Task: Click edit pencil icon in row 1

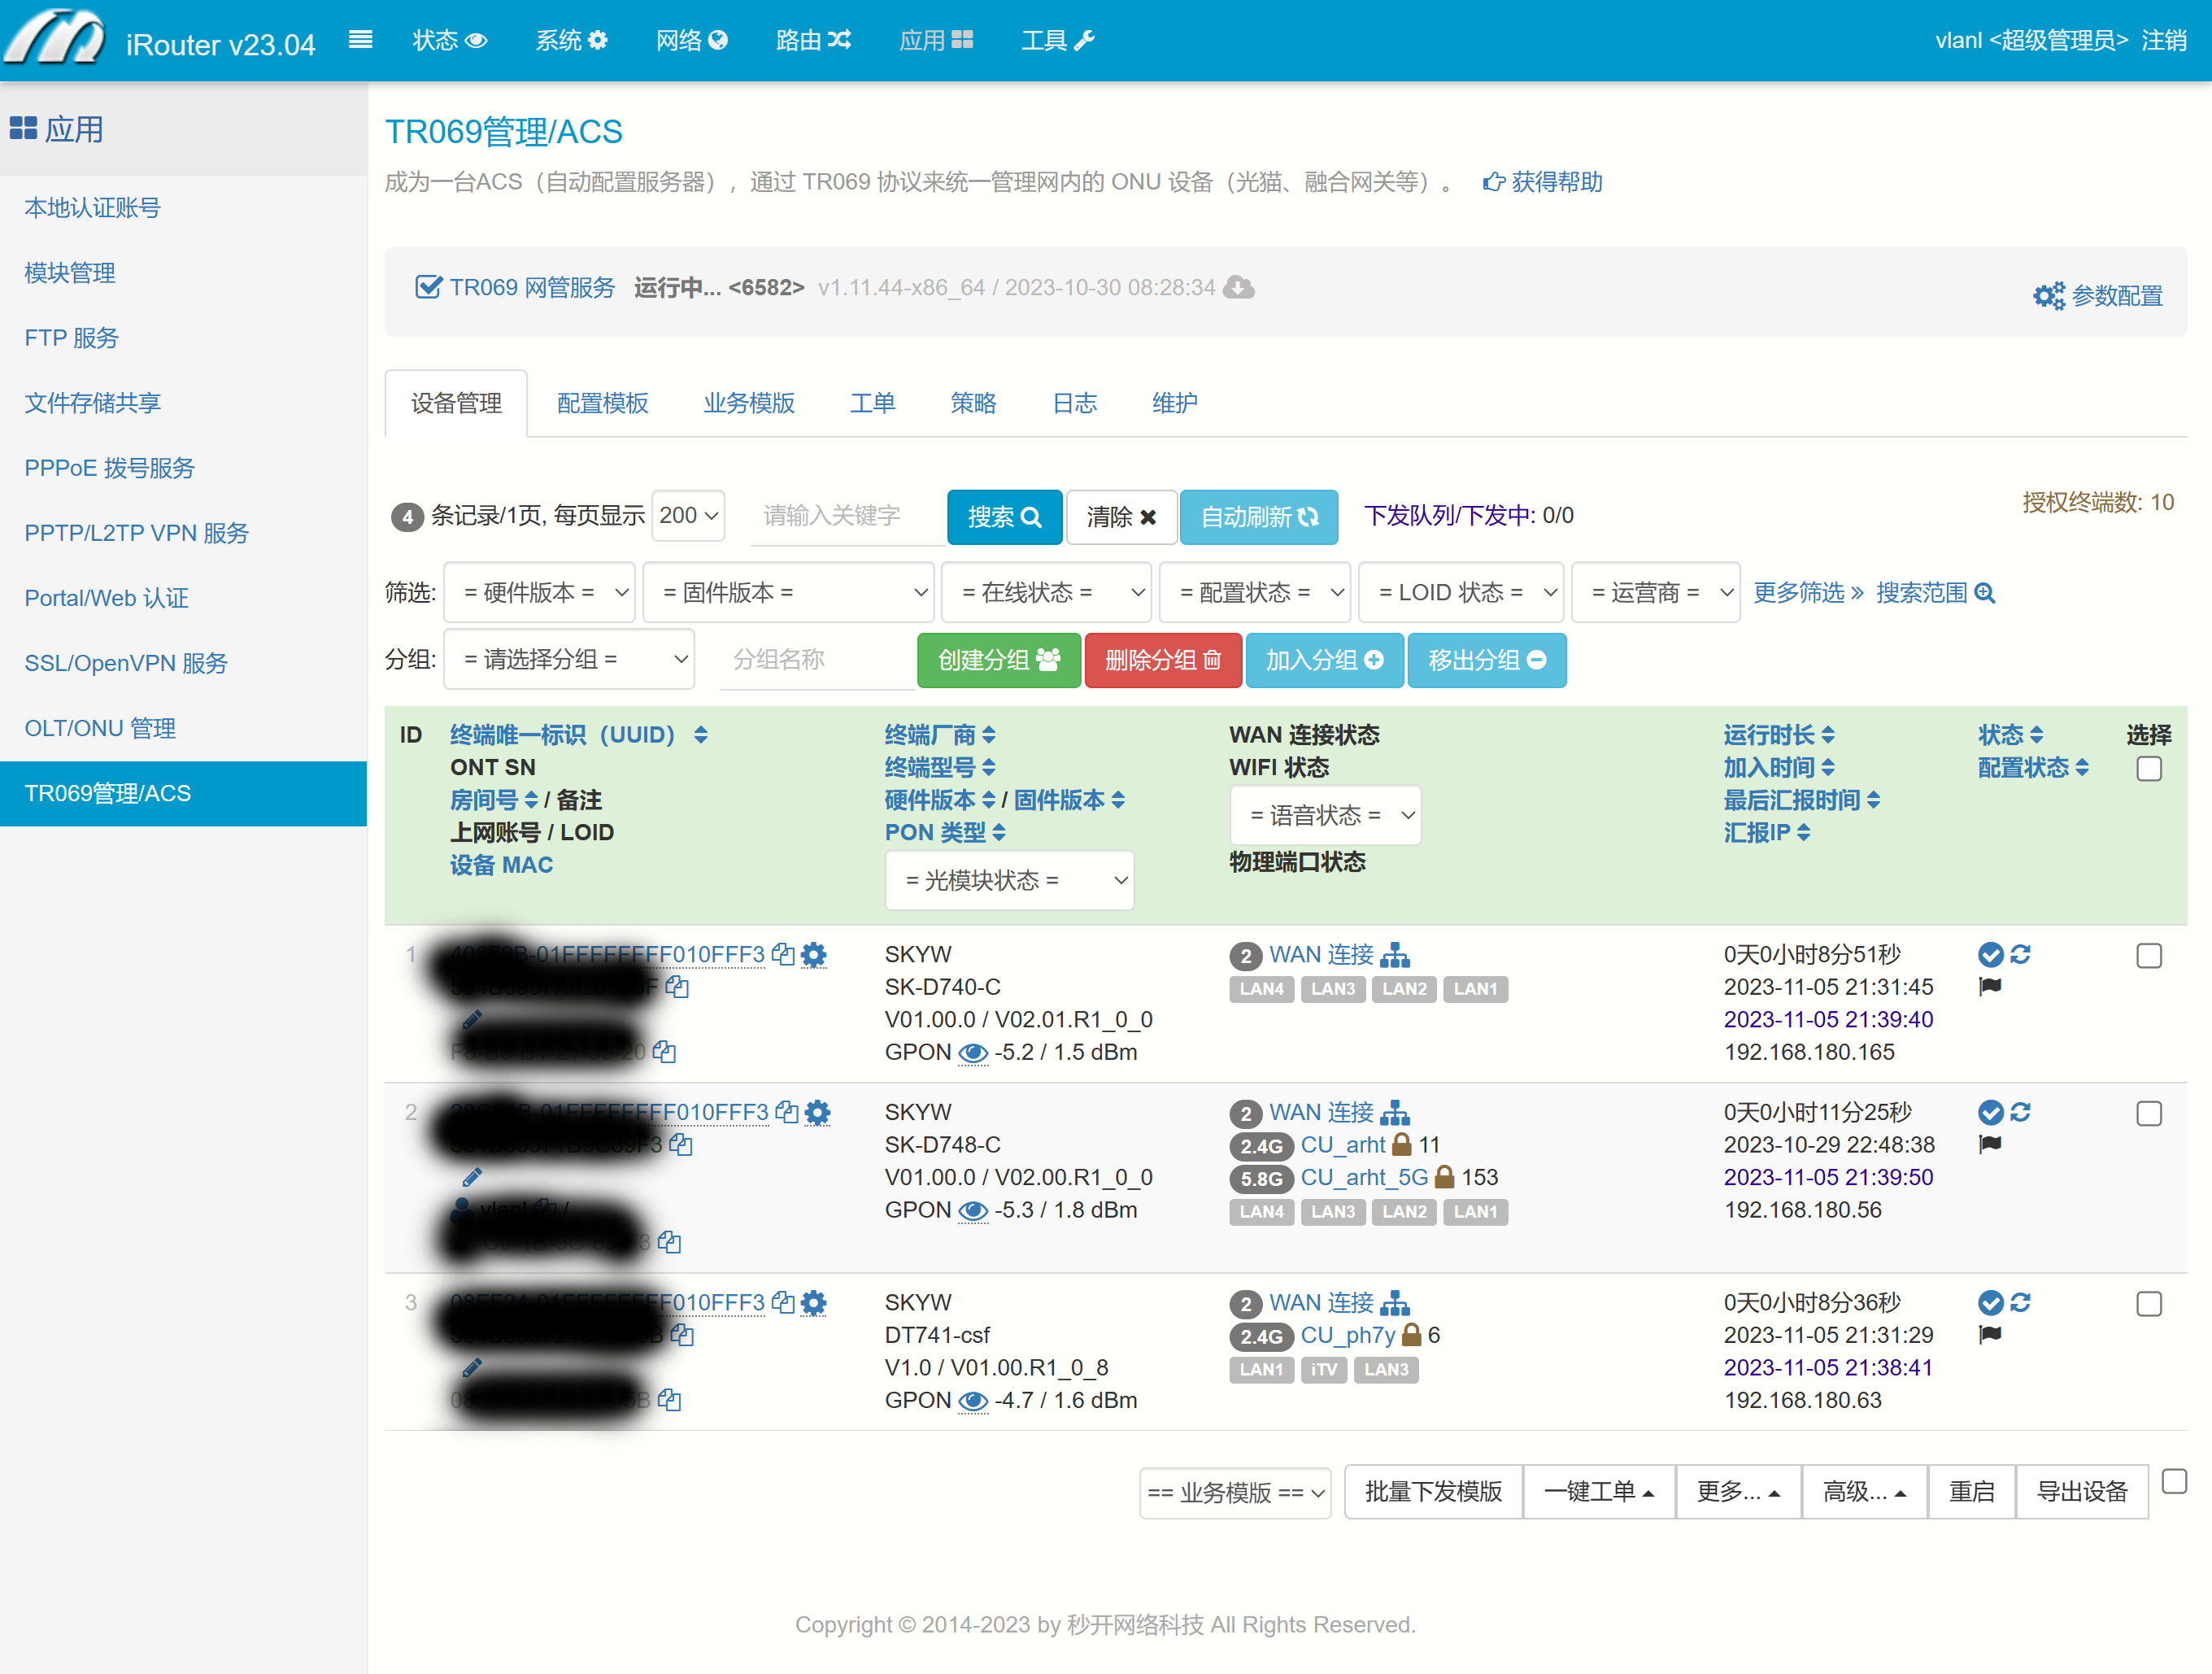Action: click(472, 1019)
